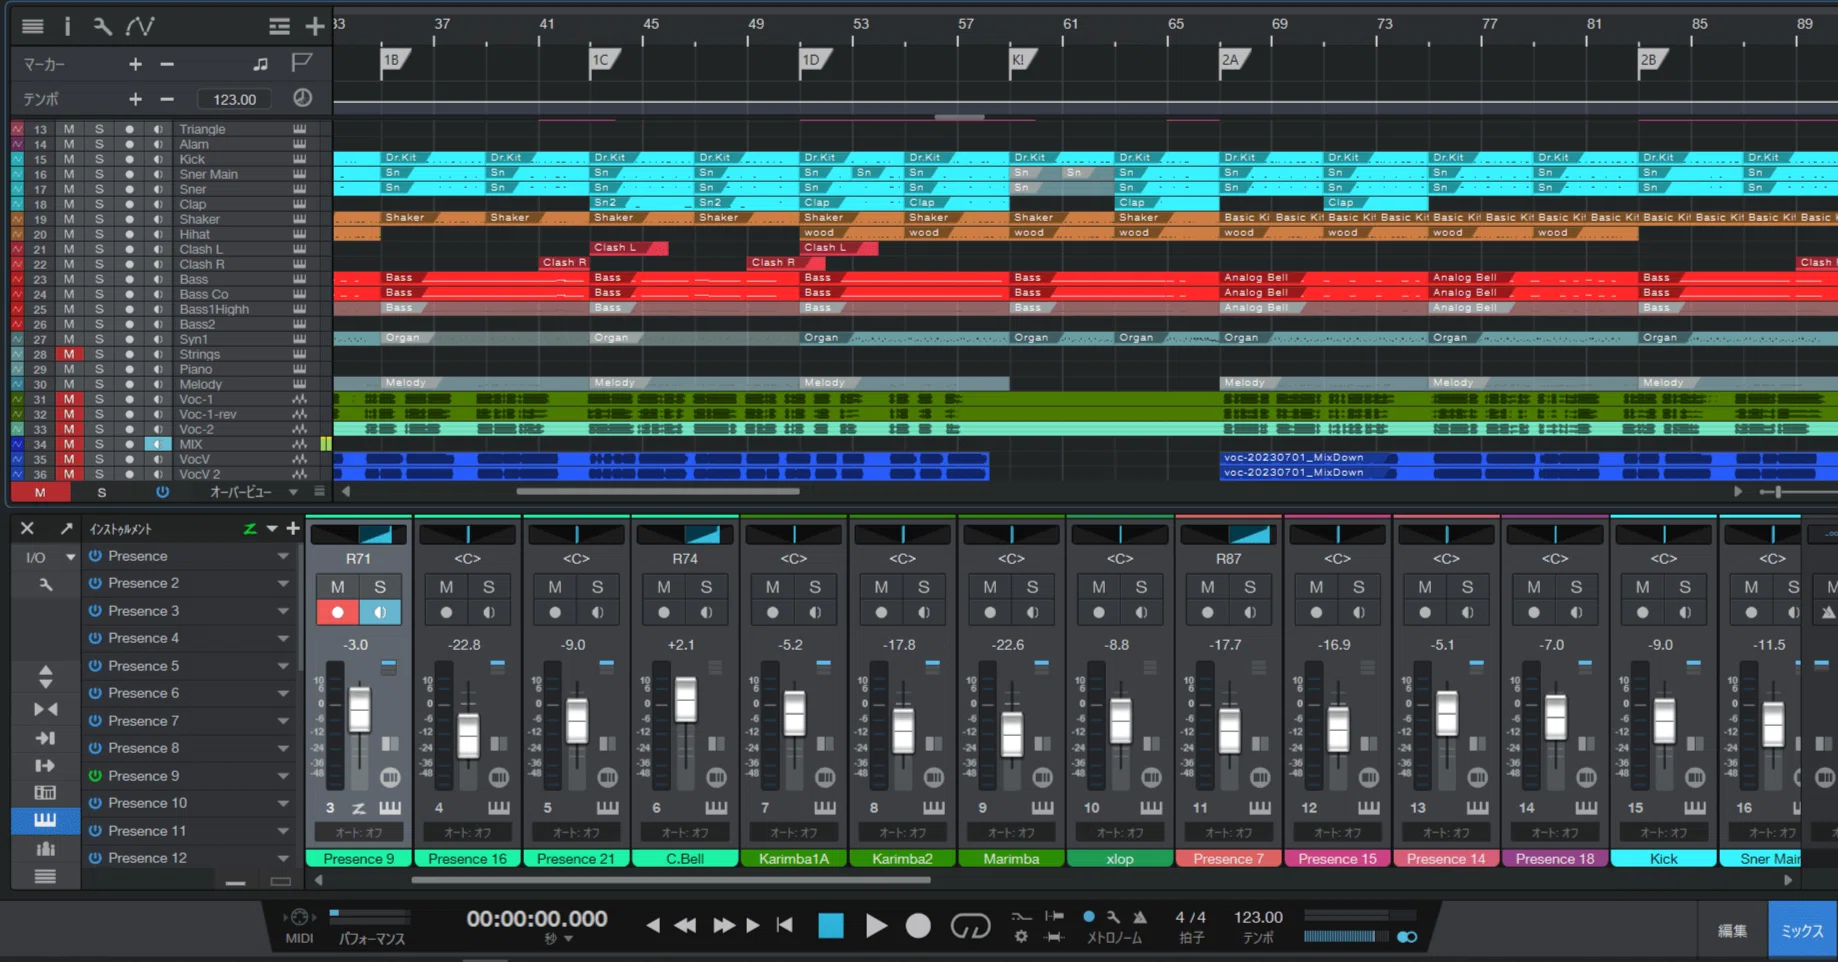
Task: Open the inspector info icon
Action: 67,26
